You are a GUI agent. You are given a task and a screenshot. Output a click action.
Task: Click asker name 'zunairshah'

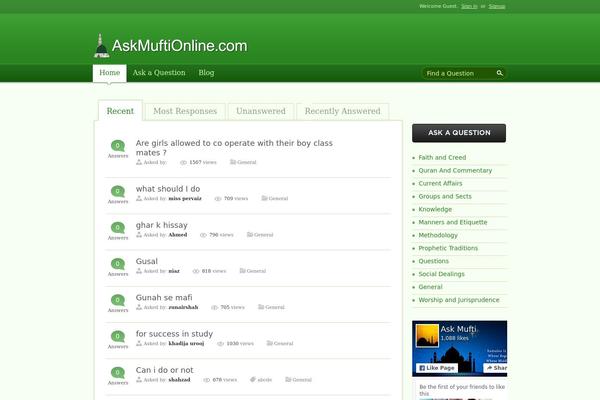183,307
